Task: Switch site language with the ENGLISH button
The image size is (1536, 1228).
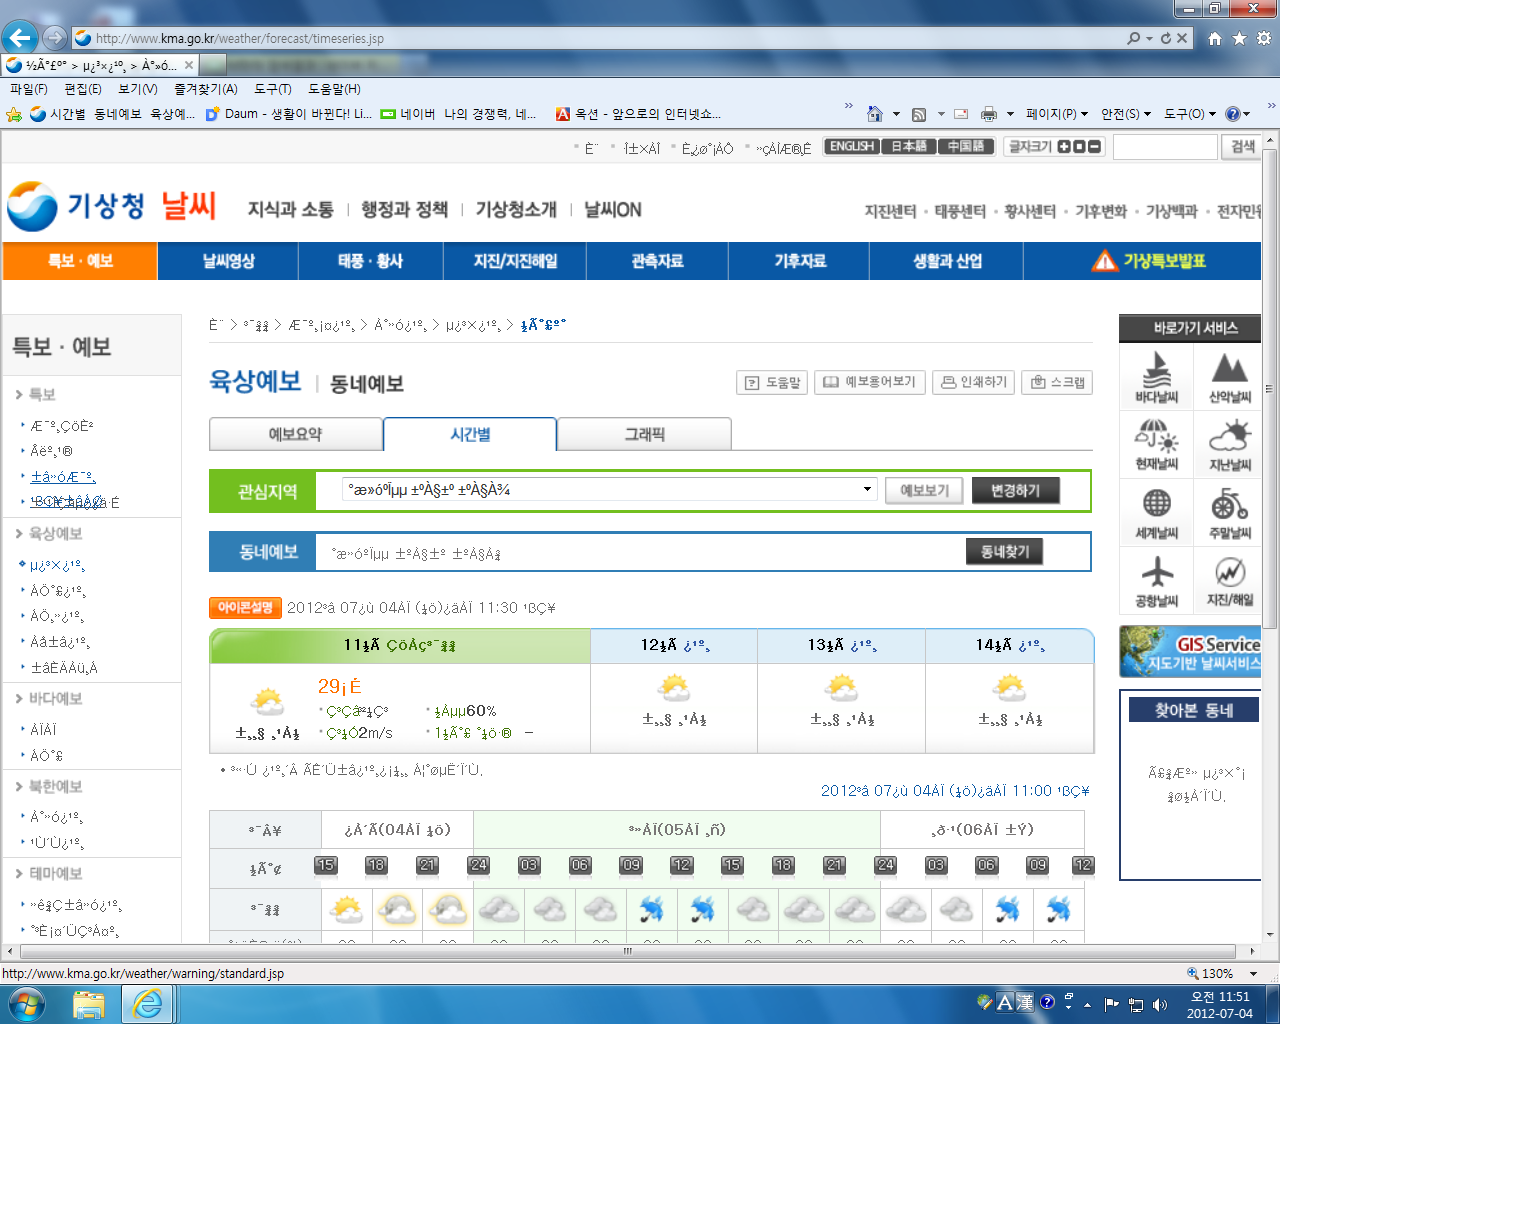Action: tap(851, 147)
